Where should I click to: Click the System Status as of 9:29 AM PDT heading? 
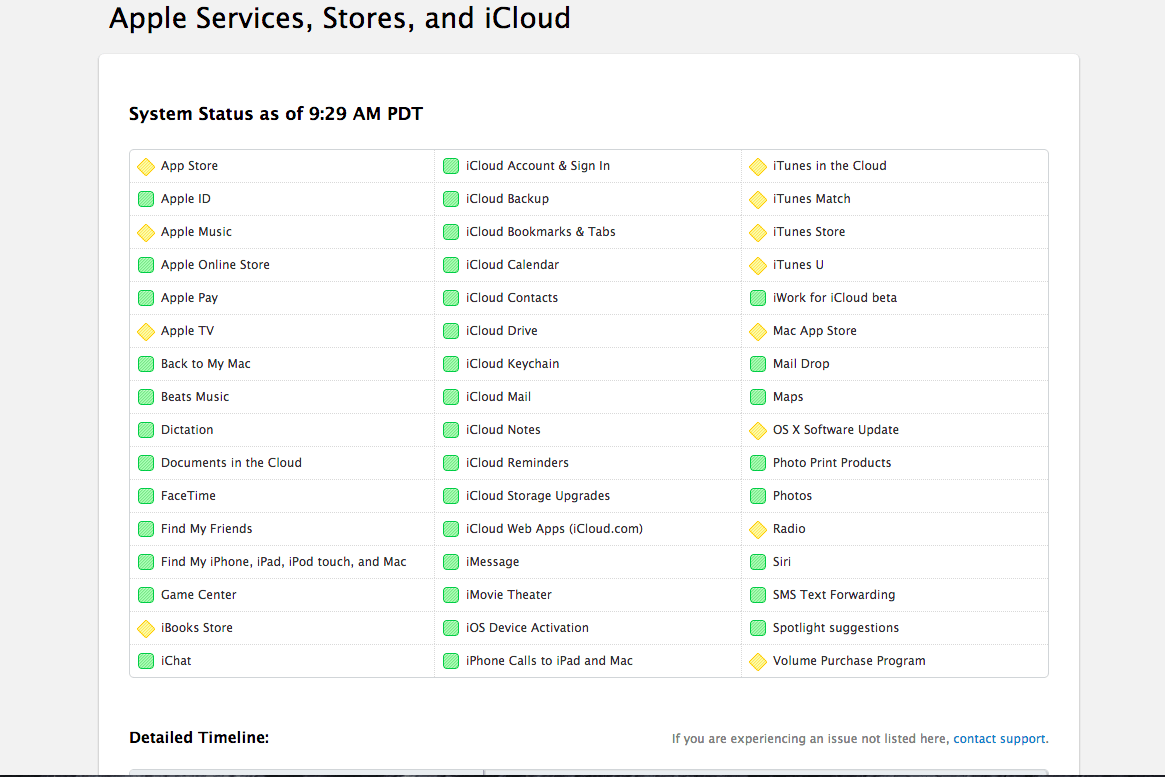click(x=276, y=114)
